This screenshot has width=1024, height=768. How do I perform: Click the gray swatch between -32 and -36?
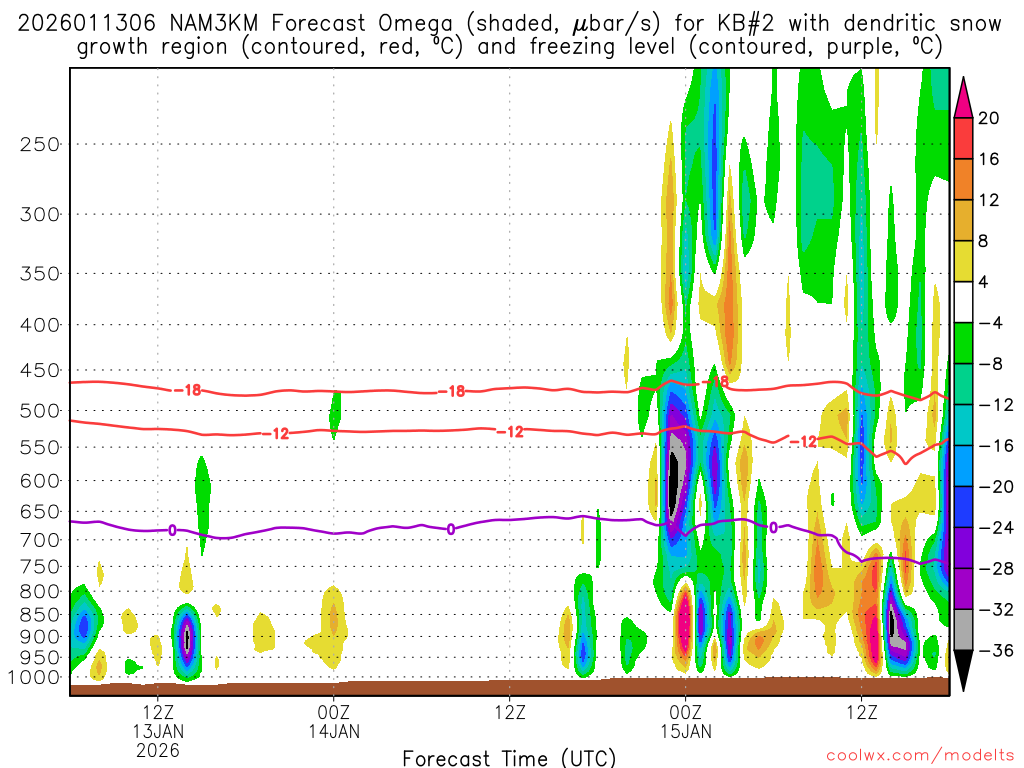point(963,630)
